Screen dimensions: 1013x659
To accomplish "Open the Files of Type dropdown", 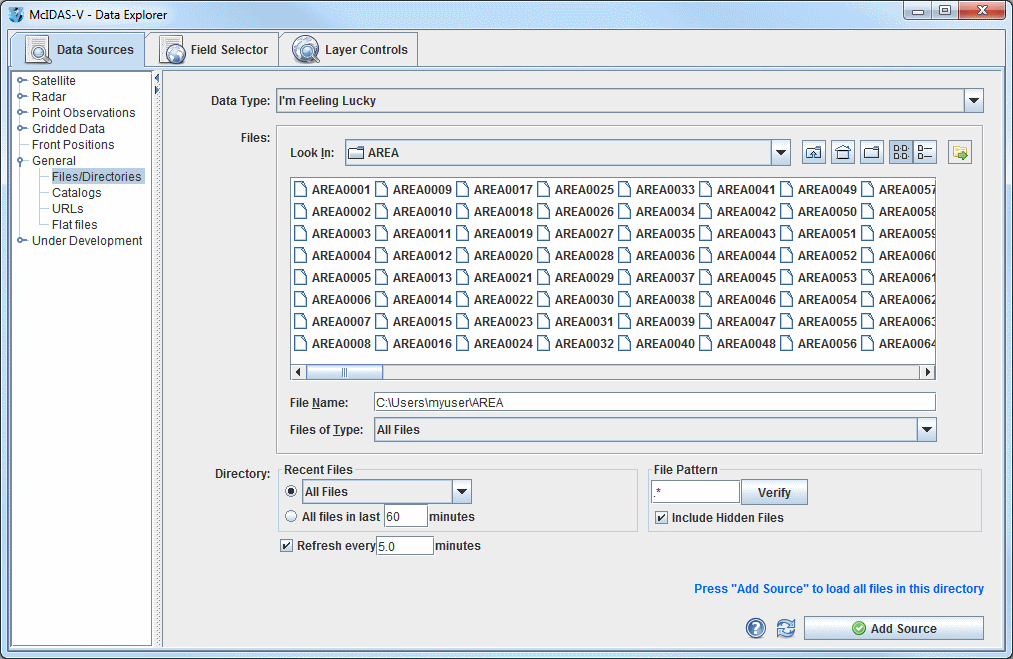I will point(926,430).
